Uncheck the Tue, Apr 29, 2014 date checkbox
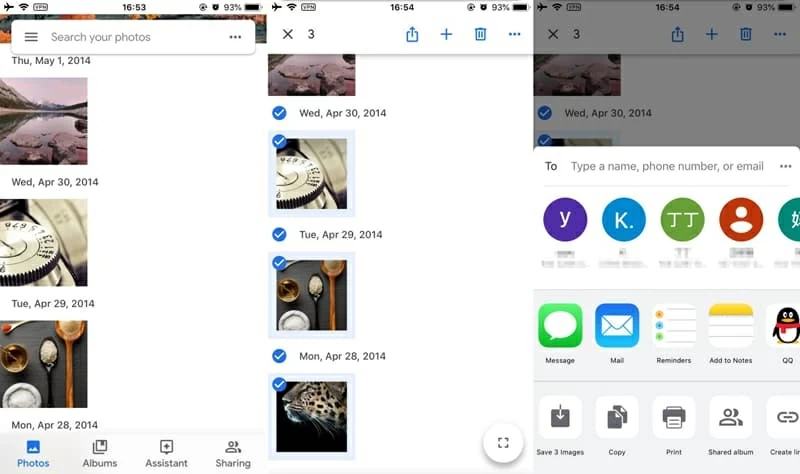 click(x=280, y=235)
